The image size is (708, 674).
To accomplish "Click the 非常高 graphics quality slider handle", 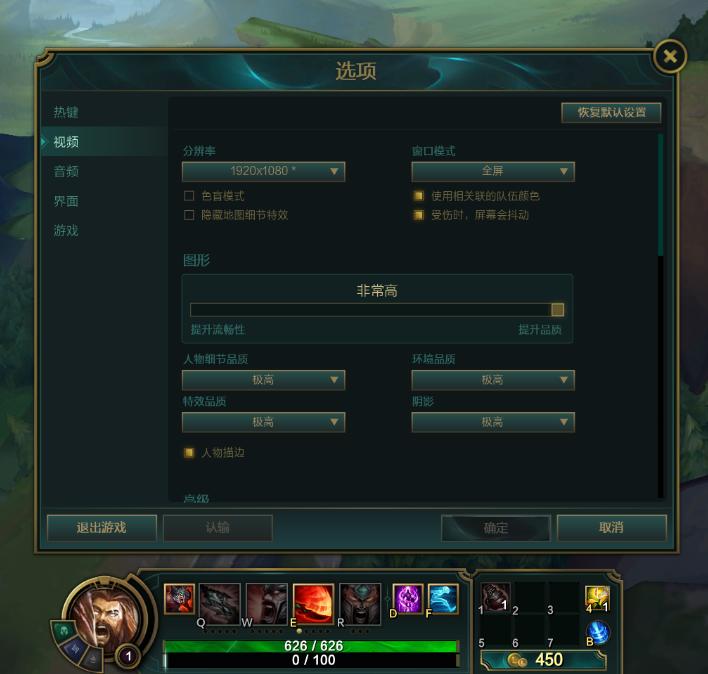I will tap(557, 310).
